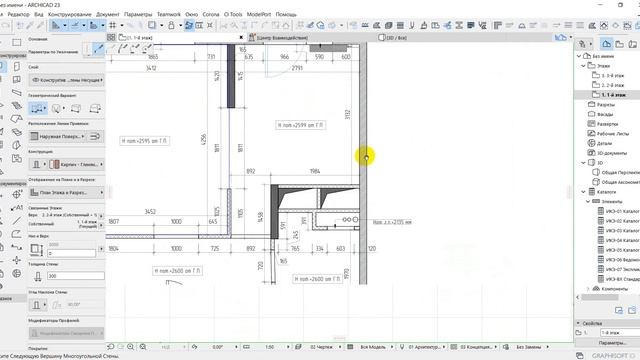The image size is (640, 360).
Task: Select the Polyline tool in the toolbox
Action: (17, 234)
